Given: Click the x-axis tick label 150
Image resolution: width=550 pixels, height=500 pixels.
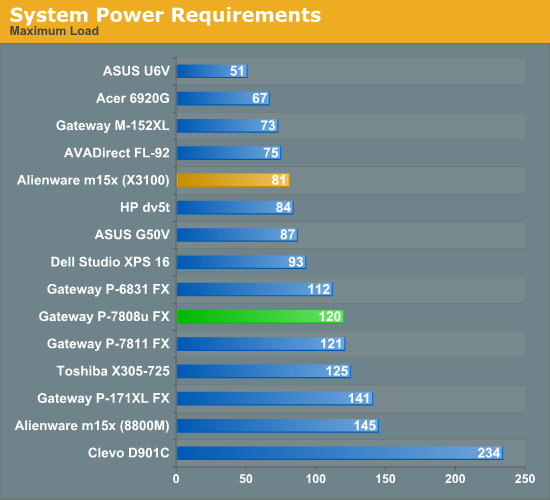Looking at the screenshot, I should 385,479.
